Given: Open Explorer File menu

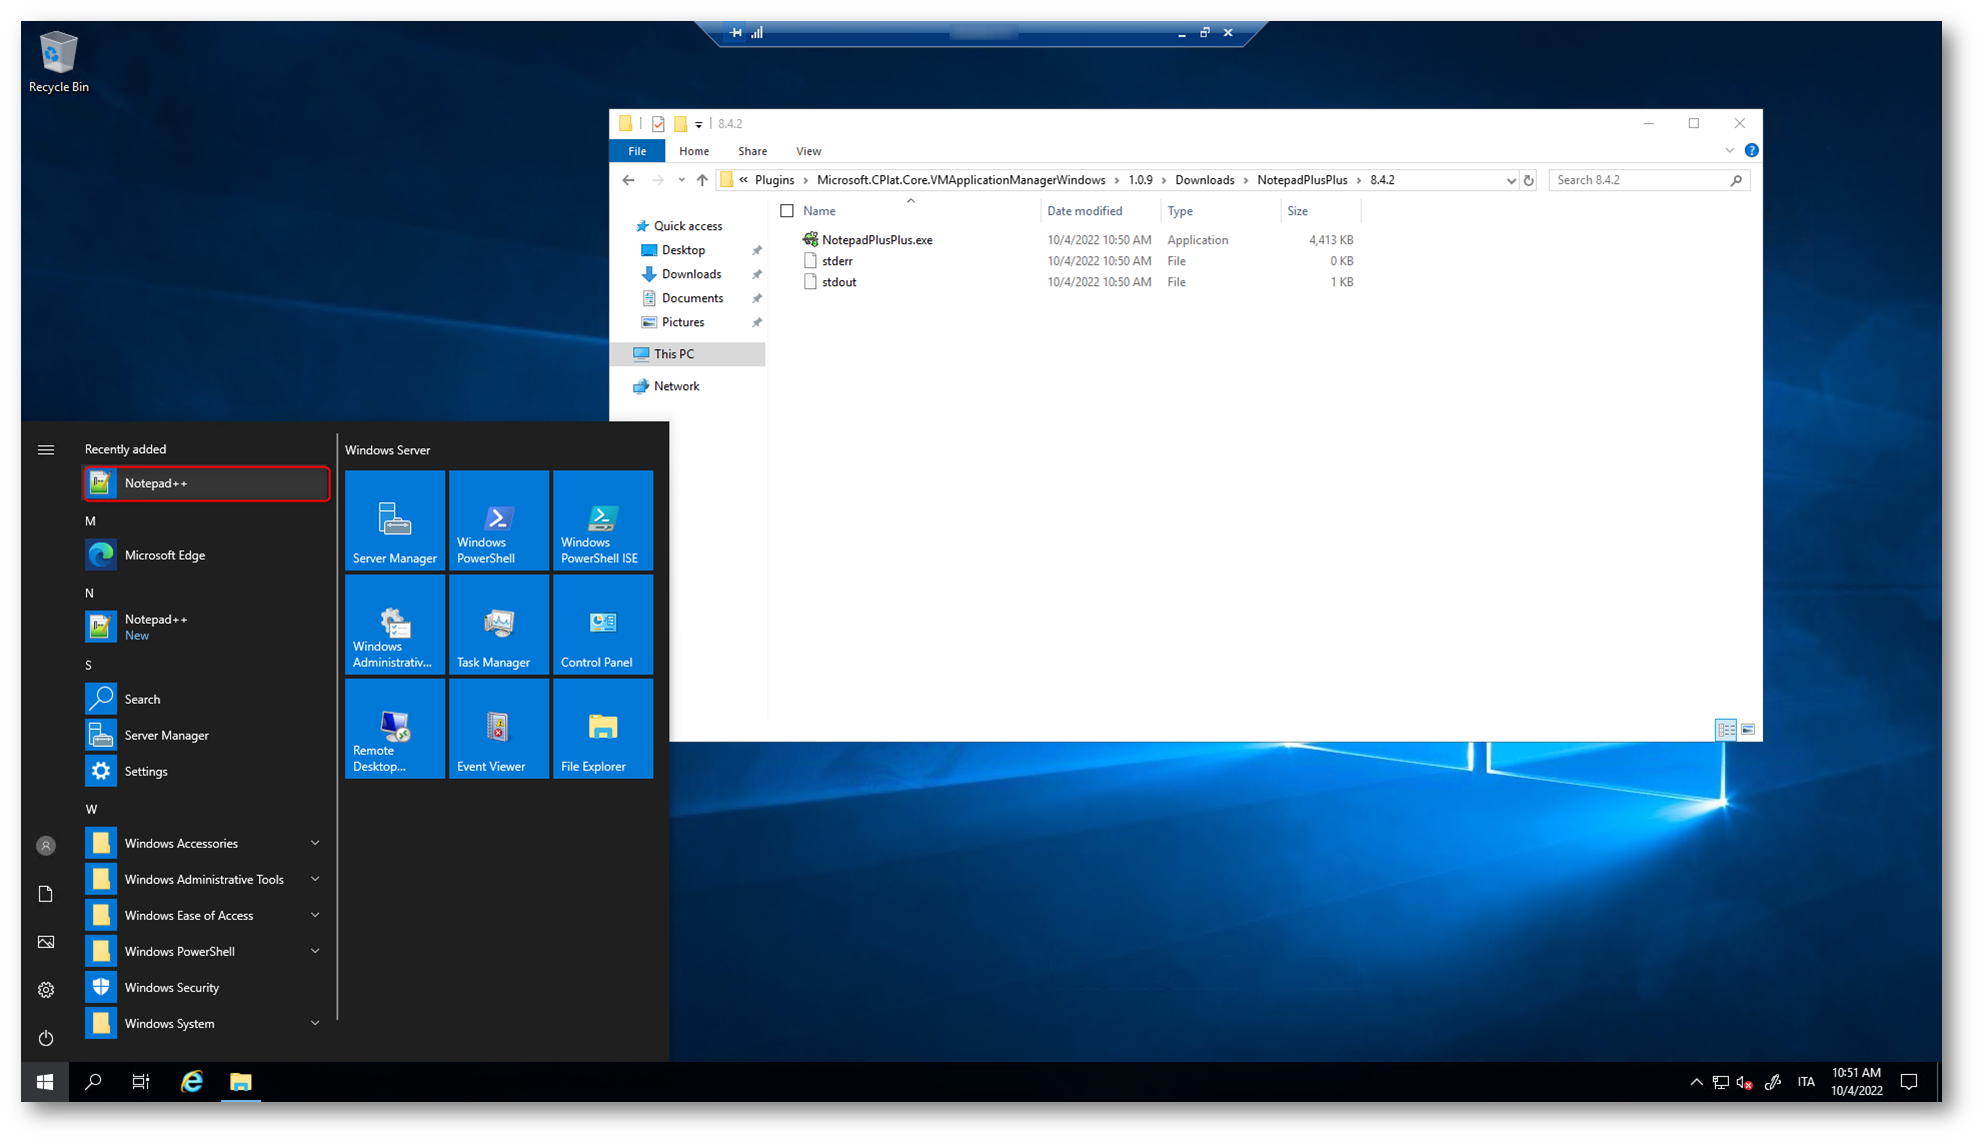Looking at the screenshot, I should pos(637,151).
